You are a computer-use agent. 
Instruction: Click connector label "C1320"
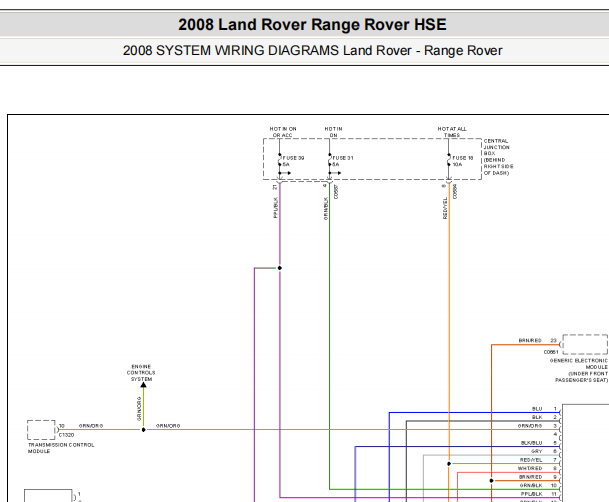tap(66, 435)
